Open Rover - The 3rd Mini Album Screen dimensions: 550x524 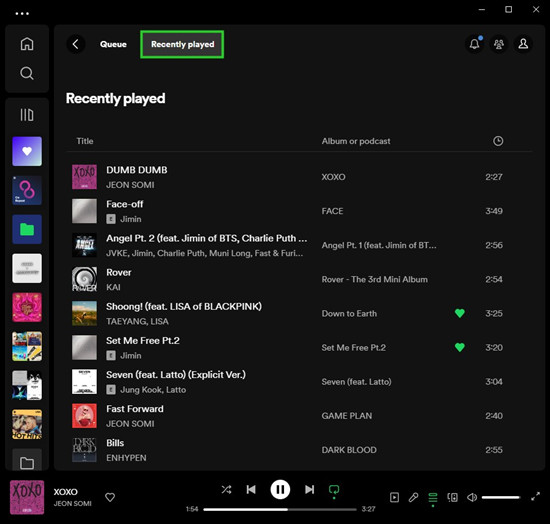point(375,280)
